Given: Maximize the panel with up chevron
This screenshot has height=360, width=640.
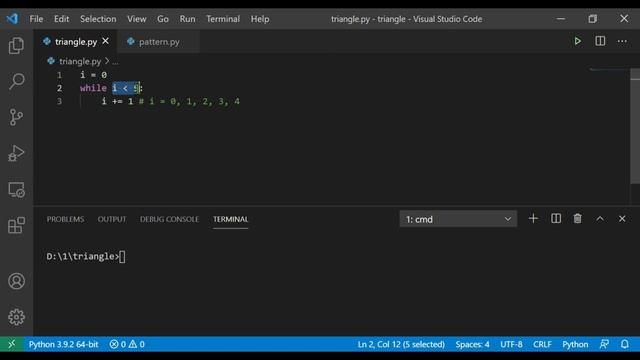Looking at the screenshot, I should pos(600,219).
